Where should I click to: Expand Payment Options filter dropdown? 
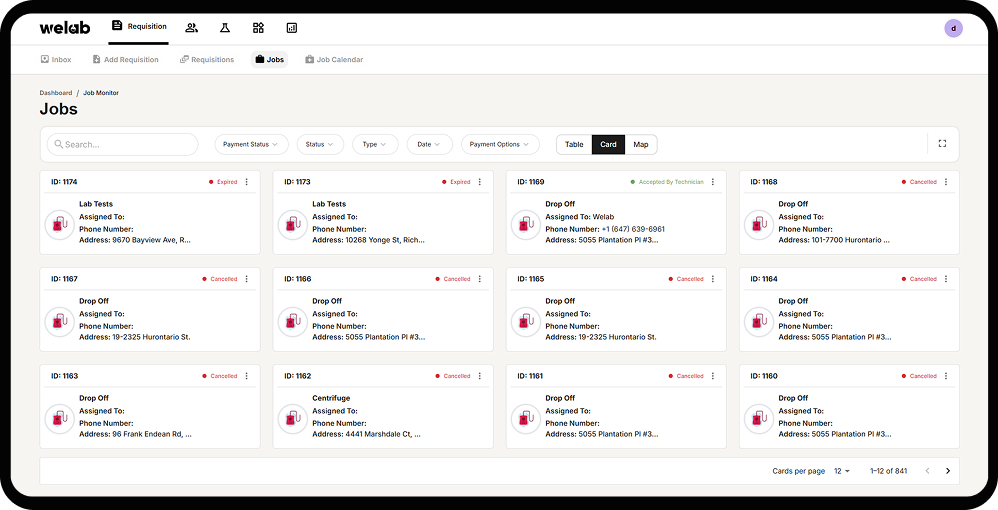click(x=500, y=145)
